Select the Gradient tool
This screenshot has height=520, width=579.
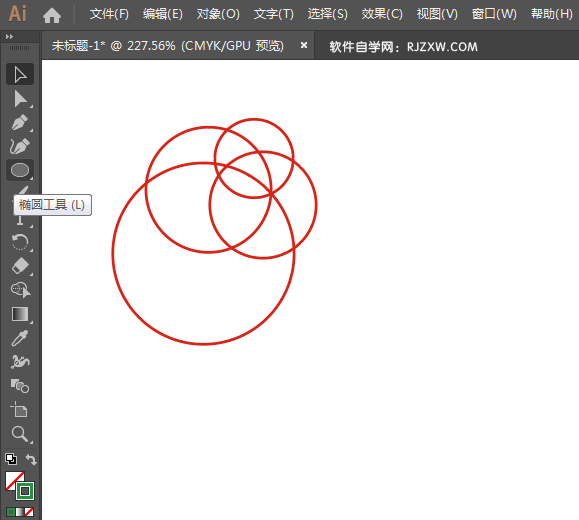pyautogui.click(x=20, y=314)
